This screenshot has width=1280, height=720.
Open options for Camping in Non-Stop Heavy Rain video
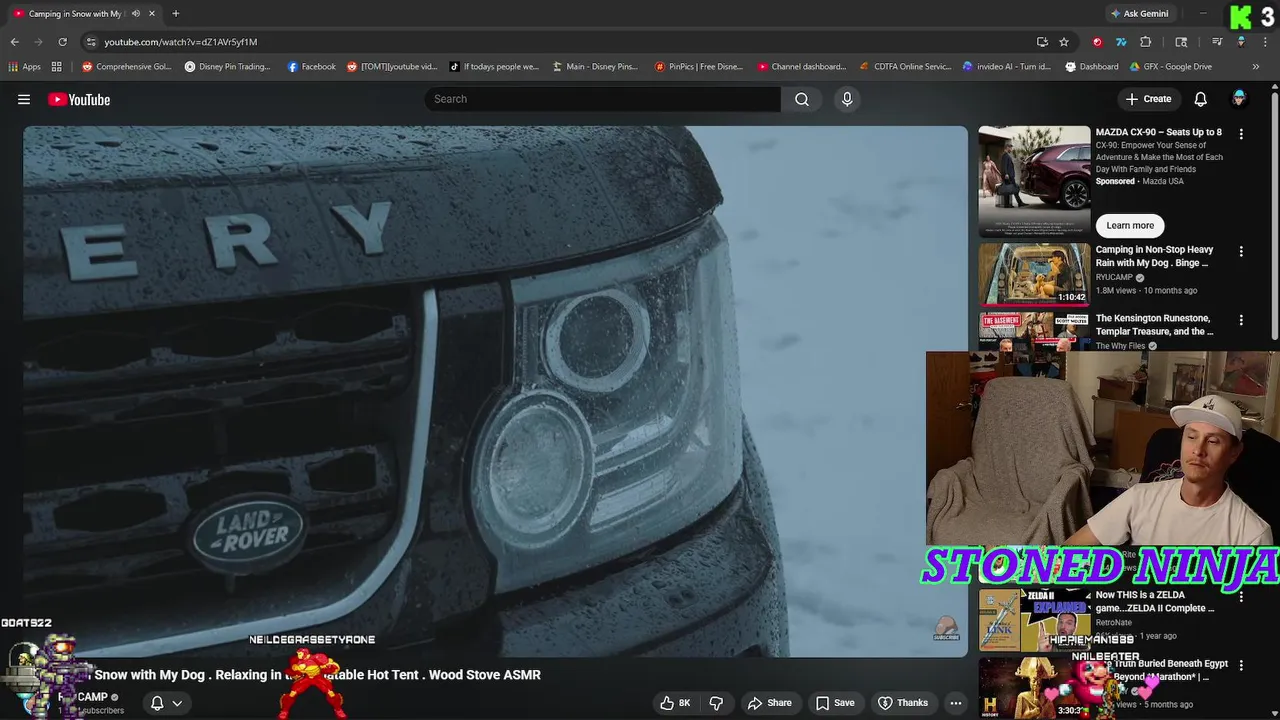[1241, 251]
